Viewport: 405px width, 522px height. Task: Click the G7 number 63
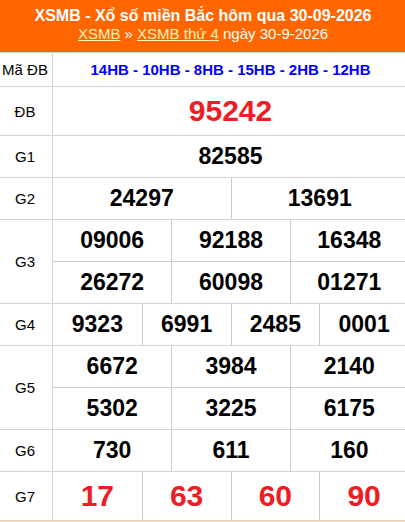pyautogui.click(x=186, y=497)
